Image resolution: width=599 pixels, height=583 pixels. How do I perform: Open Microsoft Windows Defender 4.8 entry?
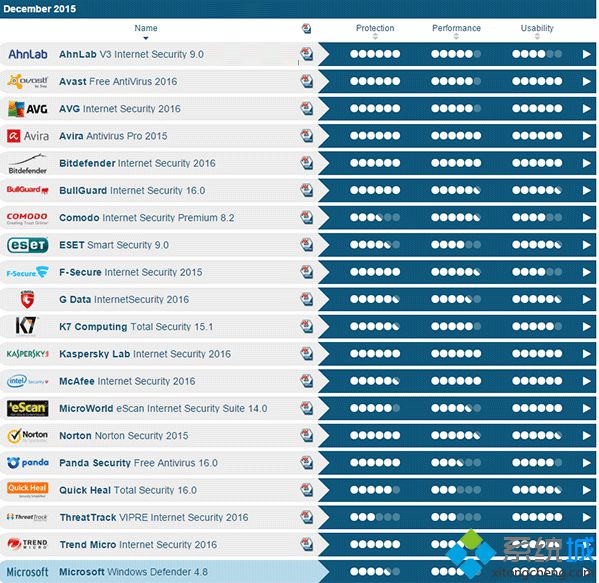133,572
